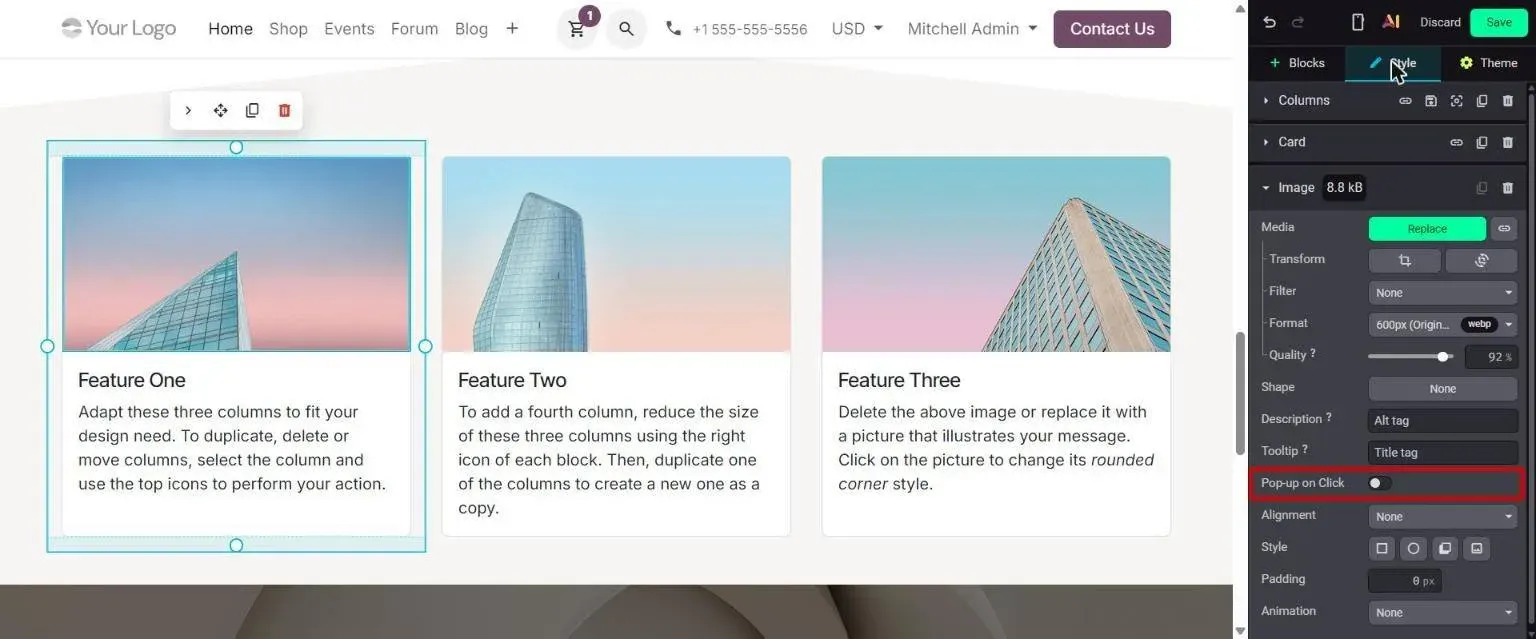Image resolution: width=1536 pixels, height=639 pixels.
Task: Switch to the Theme tab
Action: click(1488, 63)
